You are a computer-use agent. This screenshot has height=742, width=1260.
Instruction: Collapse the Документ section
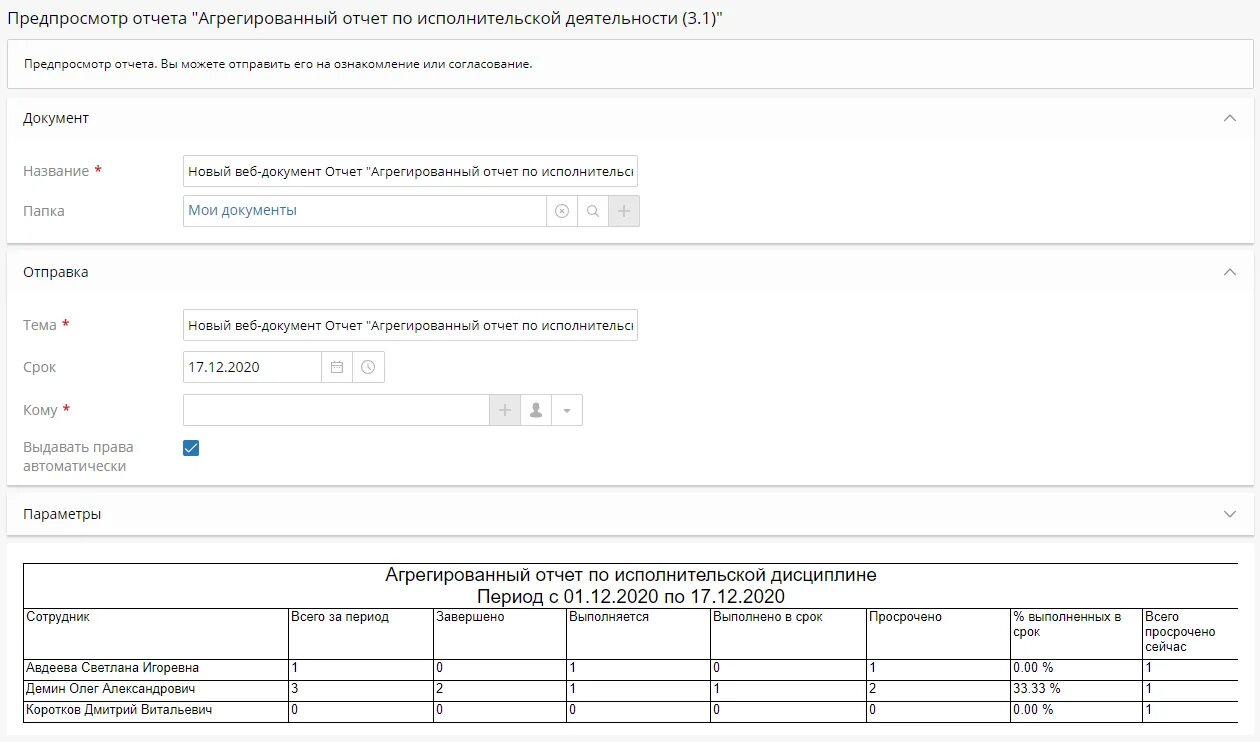pos(1230,118)
